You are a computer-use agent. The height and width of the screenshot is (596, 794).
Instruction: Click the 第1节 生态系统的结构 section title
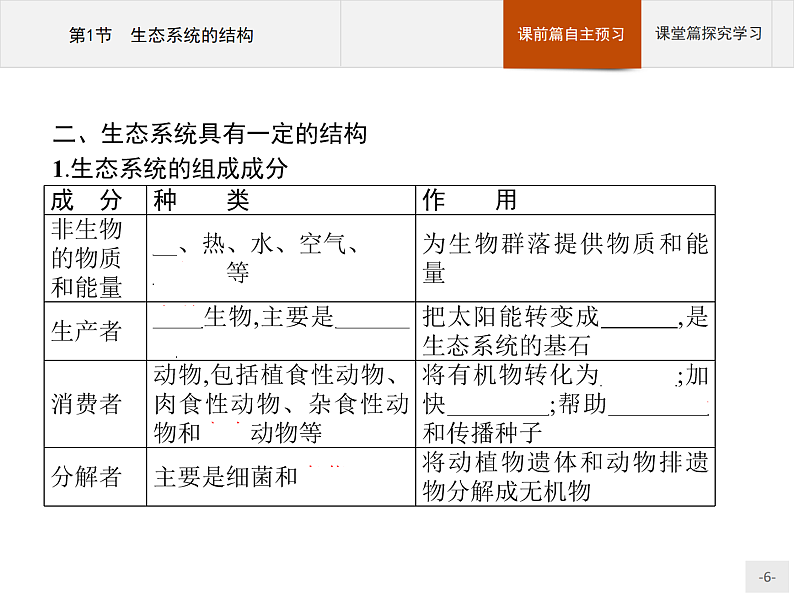pos(161,35)
